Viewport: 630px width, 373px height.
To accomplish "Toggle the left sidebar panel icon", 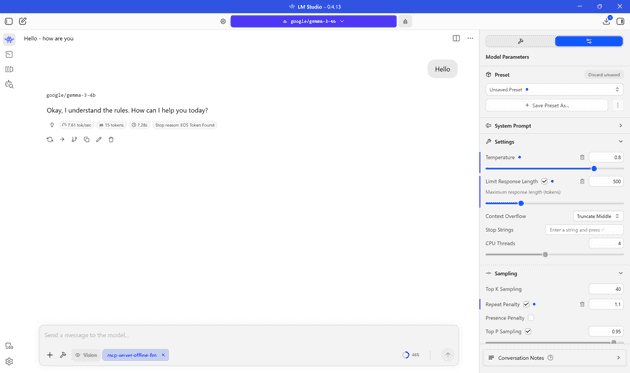I will click(9, 21).
